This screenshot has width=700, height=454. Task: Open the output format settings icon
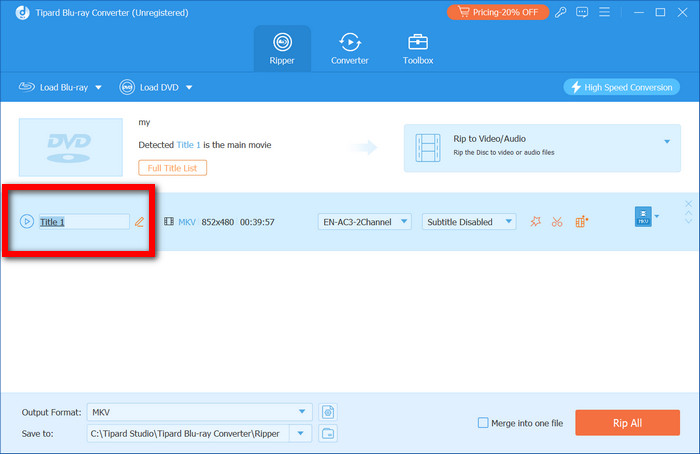(x=327, y=412)
